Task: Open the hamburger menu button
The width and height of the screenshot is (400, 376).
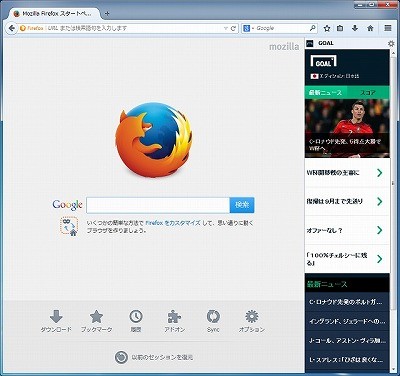Action: [x=388, y=28]
